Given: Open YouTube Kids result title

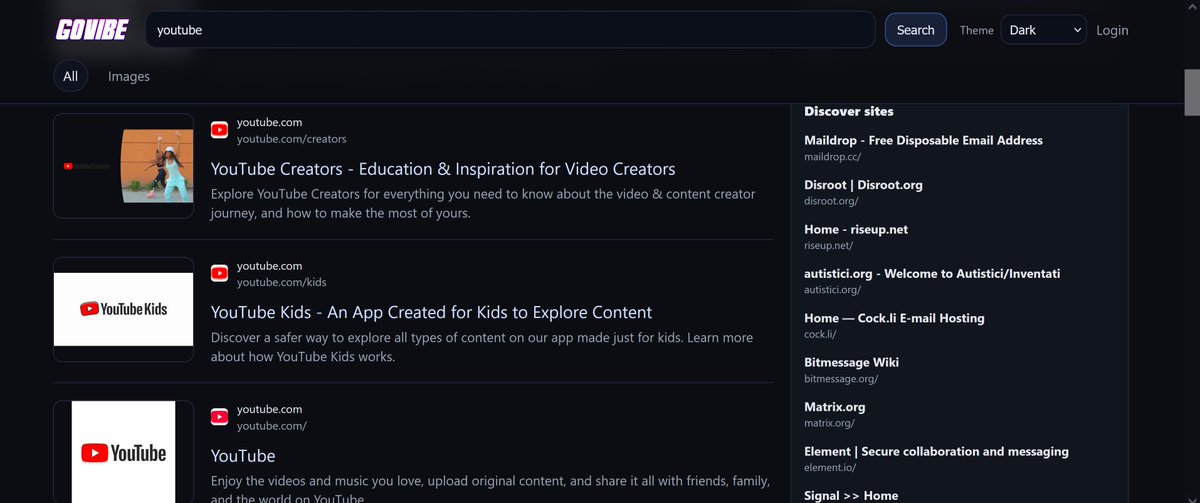Looking at the screenshot, I should (x=431, y=312).
